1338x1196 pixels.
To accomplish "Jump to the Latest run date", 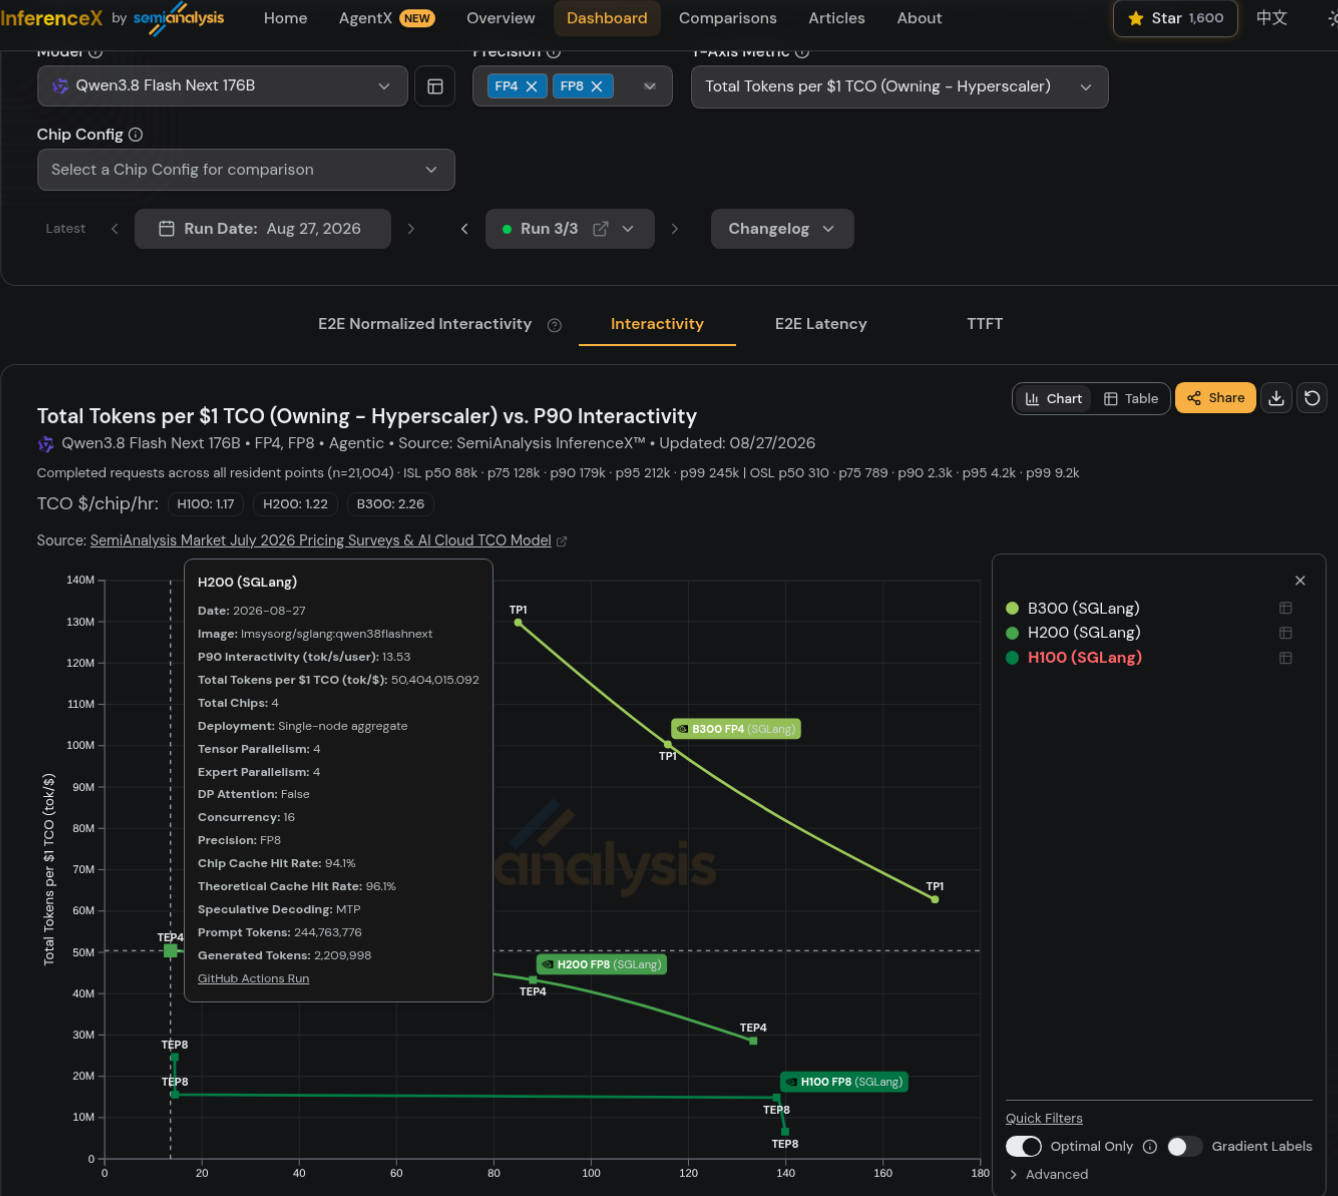I will [66, 229].
